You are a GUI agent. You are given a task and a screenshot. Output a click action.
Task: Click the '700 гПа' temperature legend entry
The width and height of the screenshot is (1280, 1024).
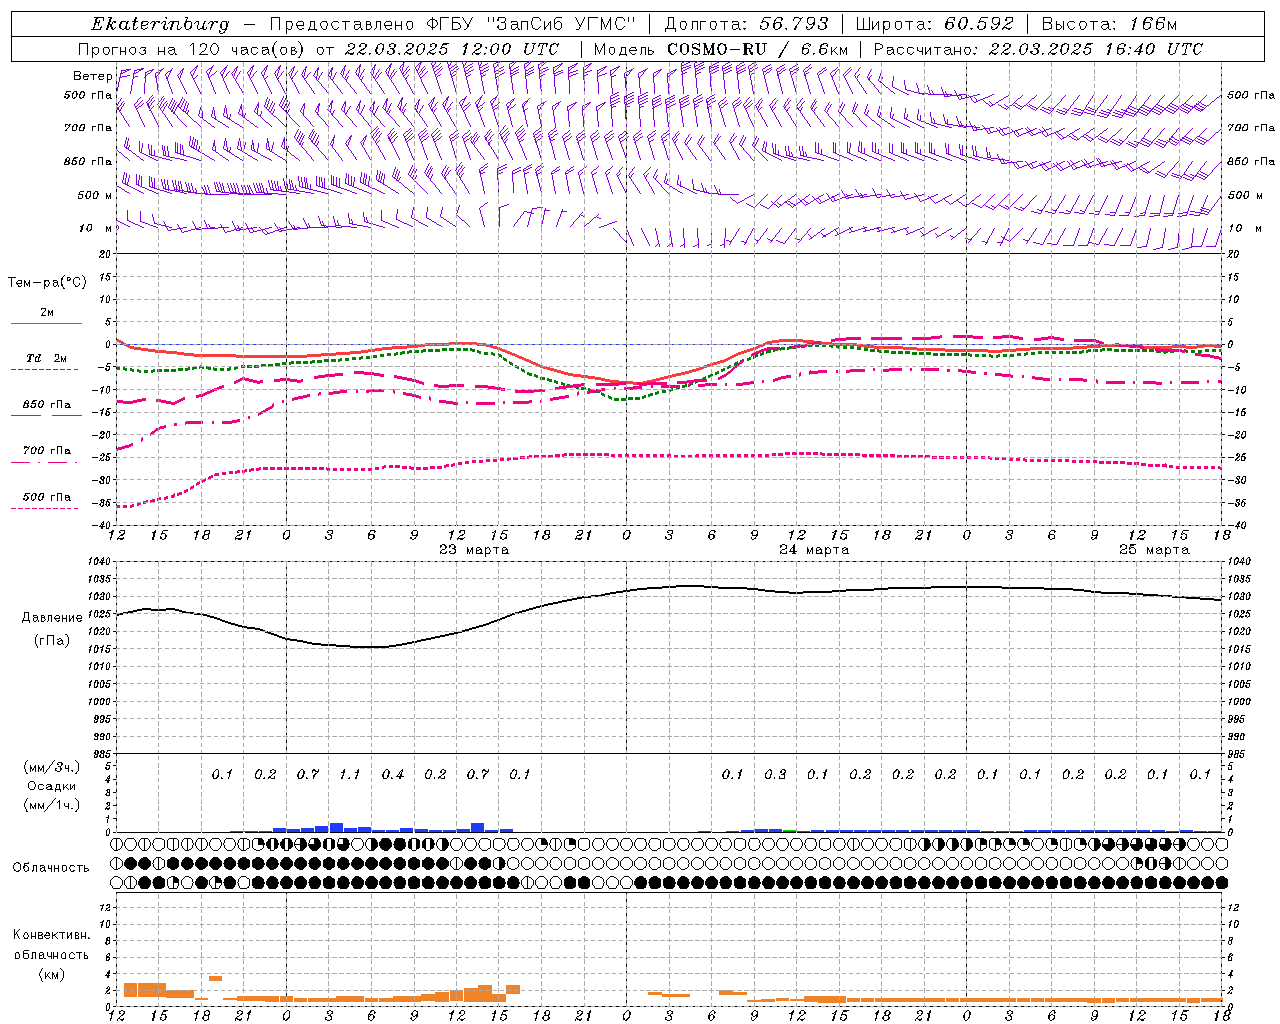[46, 451]
